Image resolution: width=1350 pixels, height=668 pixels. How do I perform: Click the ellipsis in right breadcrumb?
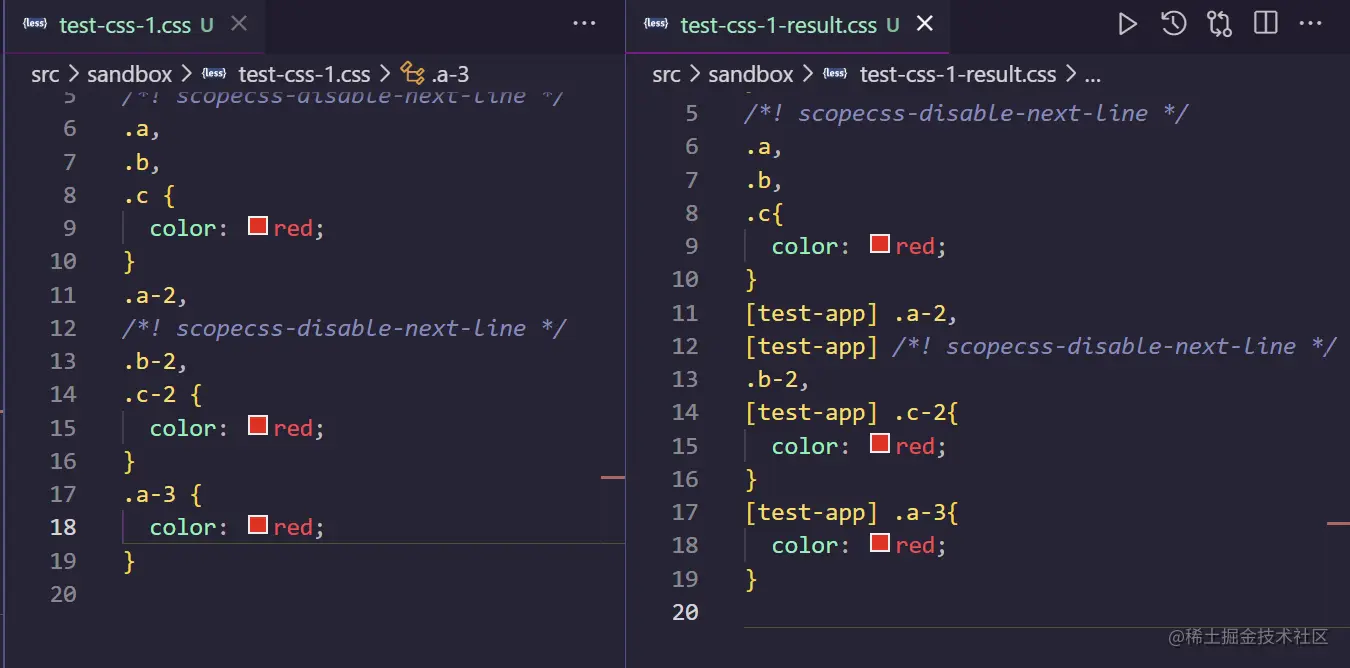coord(1093,76)
